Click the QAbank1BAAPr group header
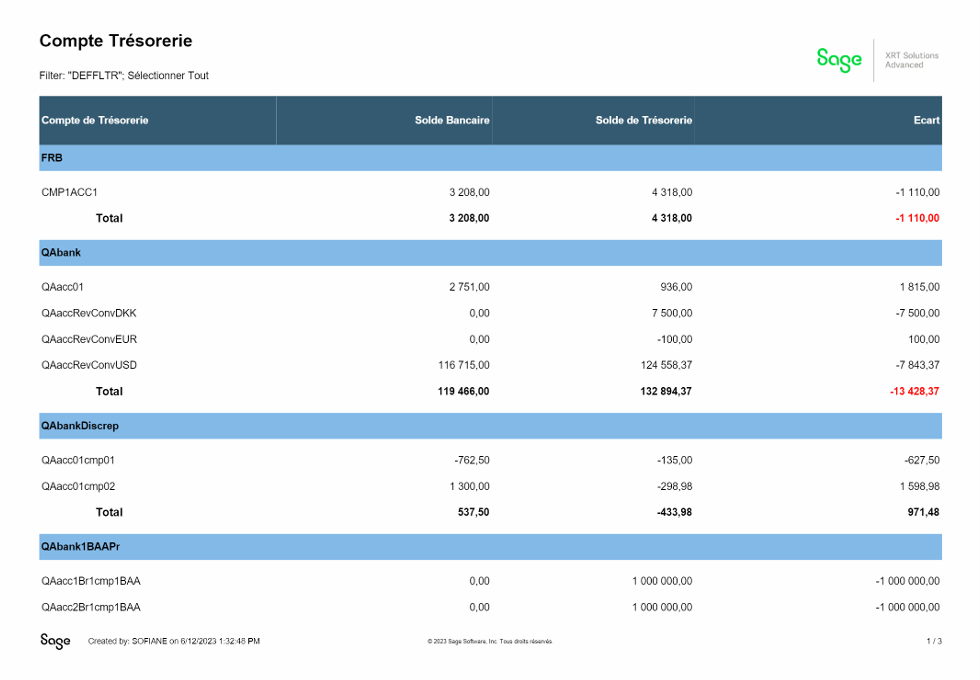This screenshot has height=680, width=980. click(82, 547)
